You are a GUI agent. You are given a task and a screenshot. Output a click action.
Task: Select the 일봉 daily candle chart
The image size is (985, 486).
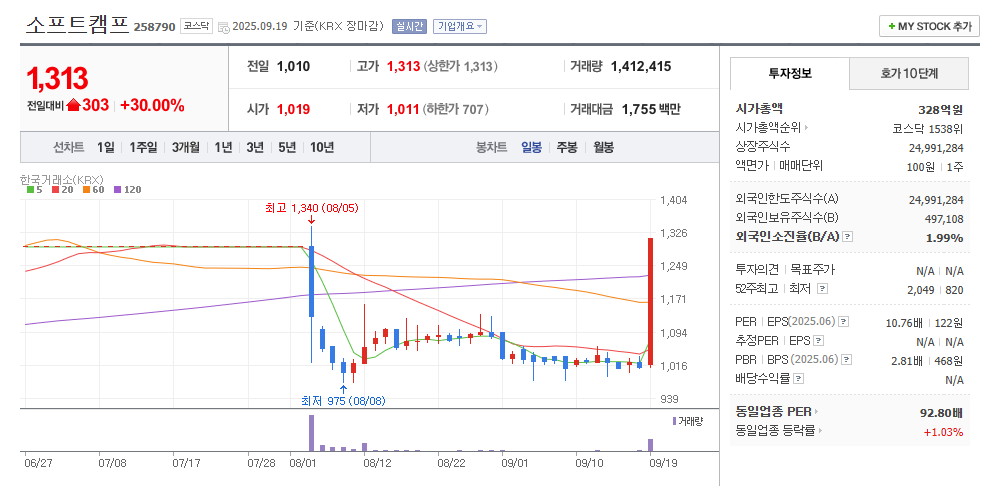point(531,148)
